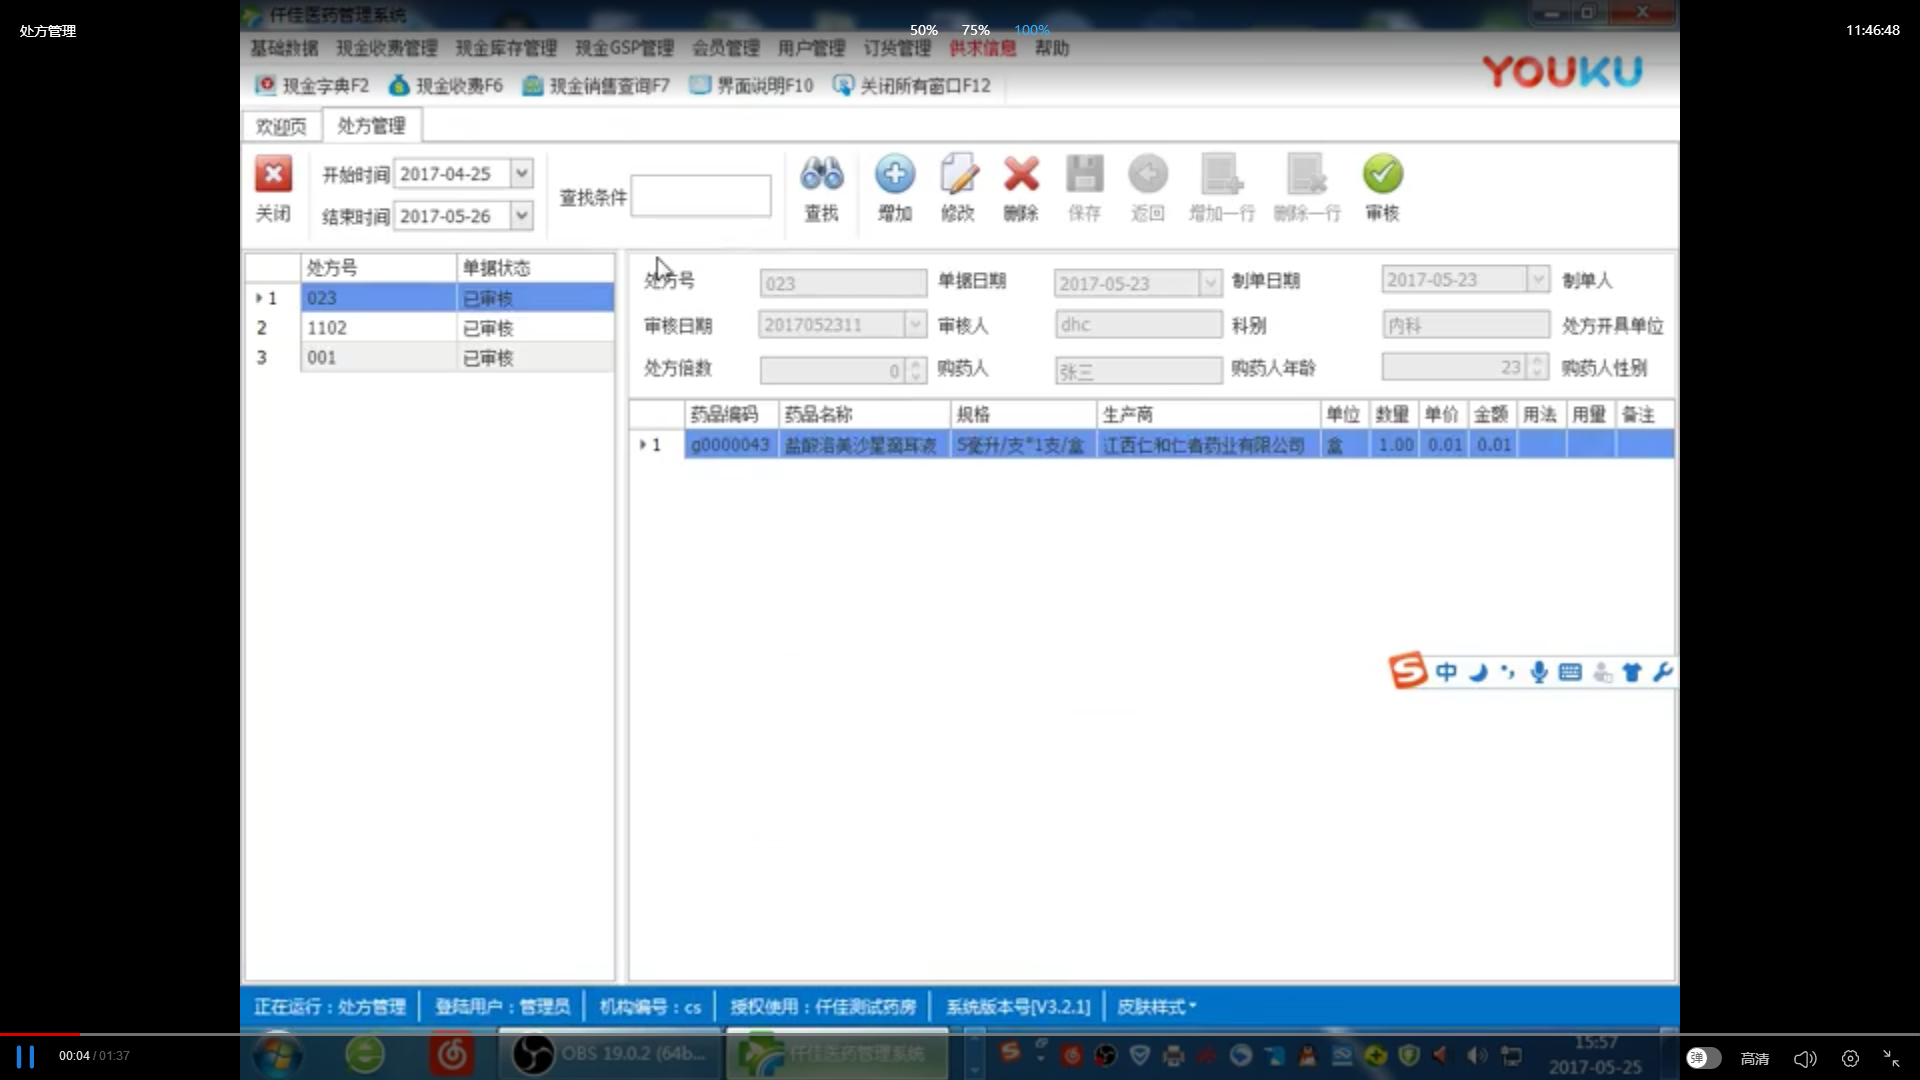Open the Sogou soft keyboard icon
1920x1080 pixels.
click(1570, 672)
